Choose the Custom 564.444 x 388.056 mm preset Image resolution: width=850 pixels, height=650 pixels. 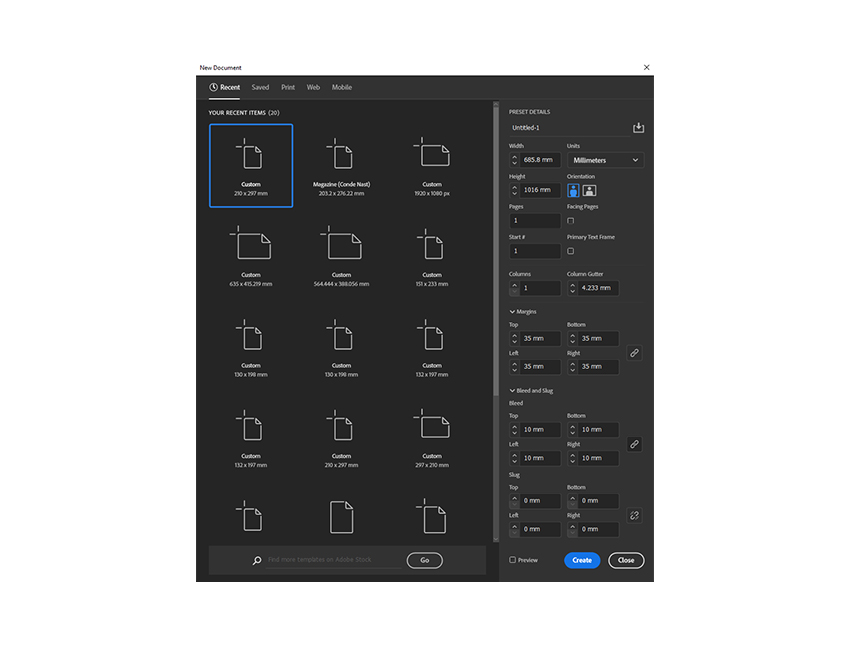pos(342,256)
